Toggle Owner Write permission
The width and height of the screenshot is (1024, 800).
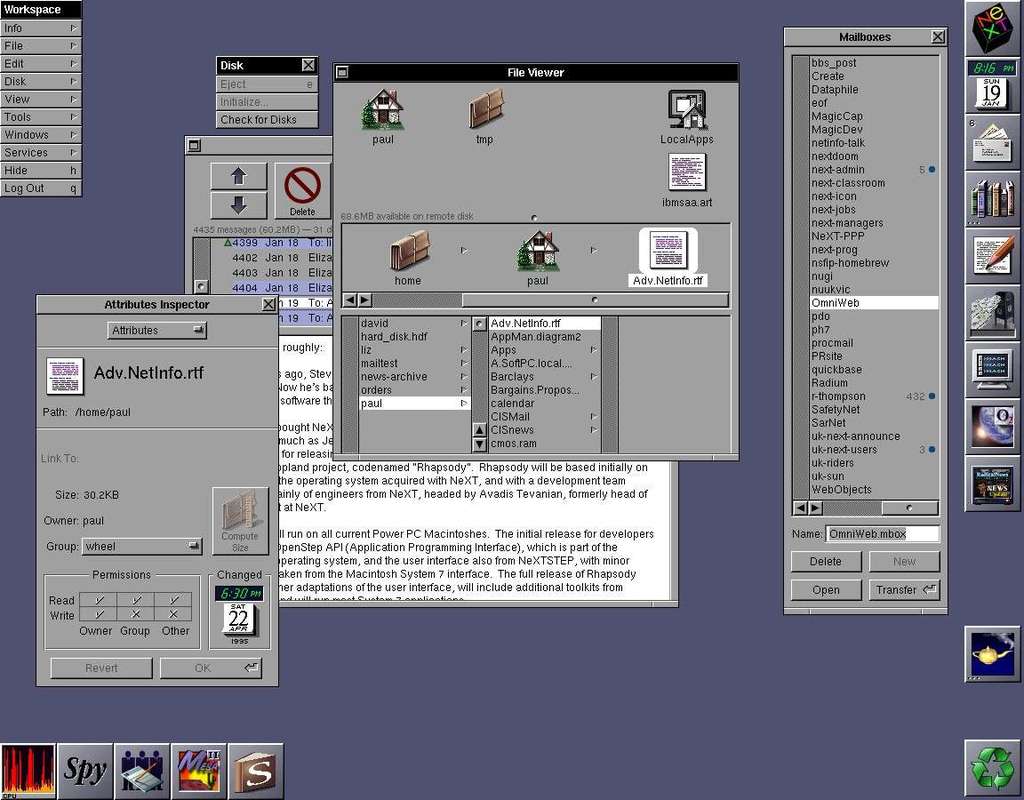(97, 615)
